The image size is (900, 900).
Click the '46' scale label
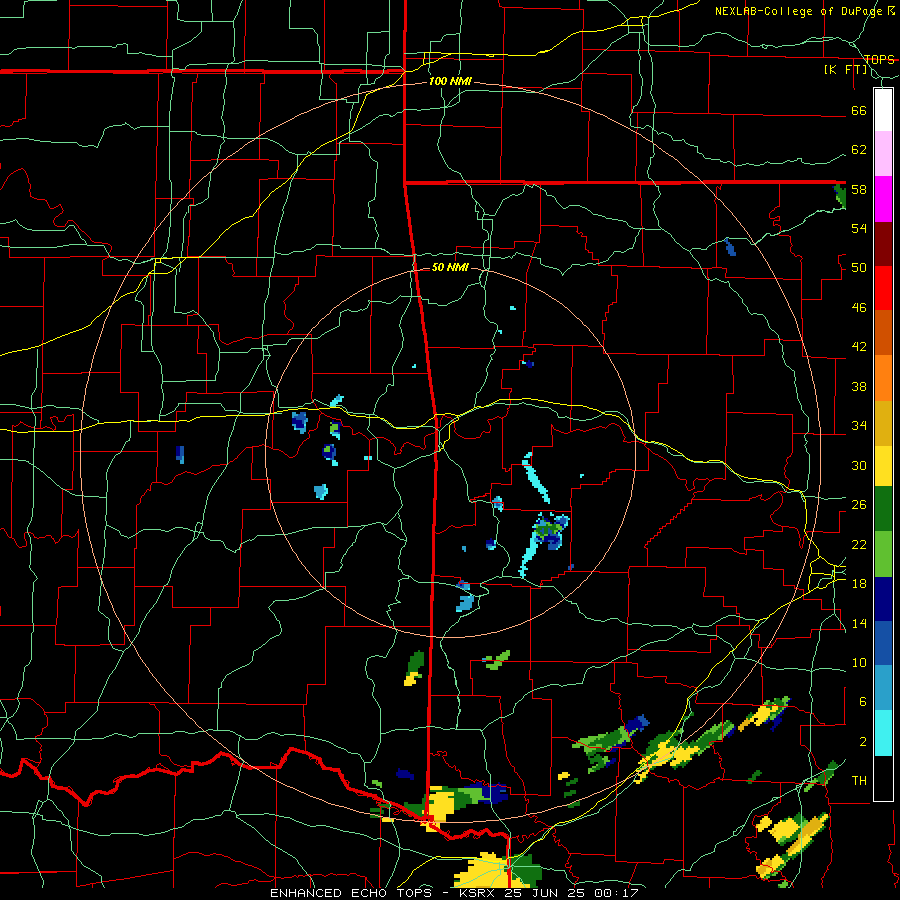[x=859, y=307]
